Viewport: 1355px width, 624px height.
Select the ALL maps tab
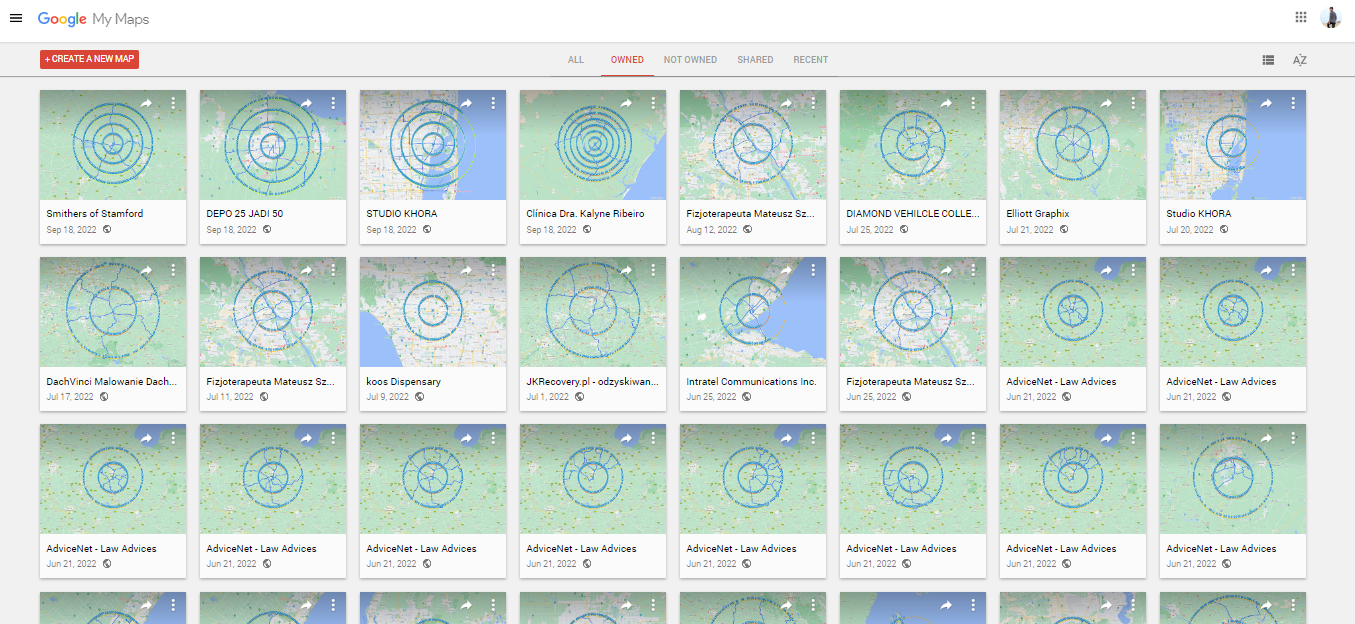click(x=576, y=60)
